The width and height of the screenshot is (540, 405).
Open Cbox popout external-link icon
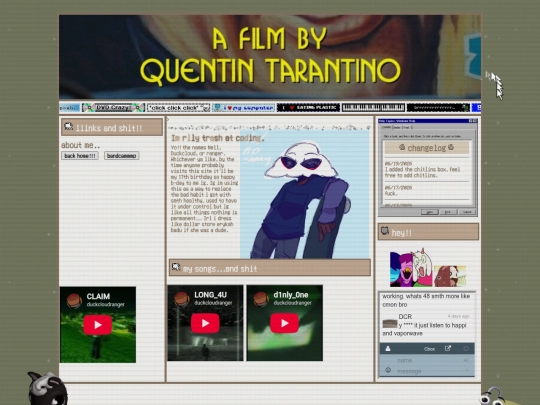pos(448,349)
